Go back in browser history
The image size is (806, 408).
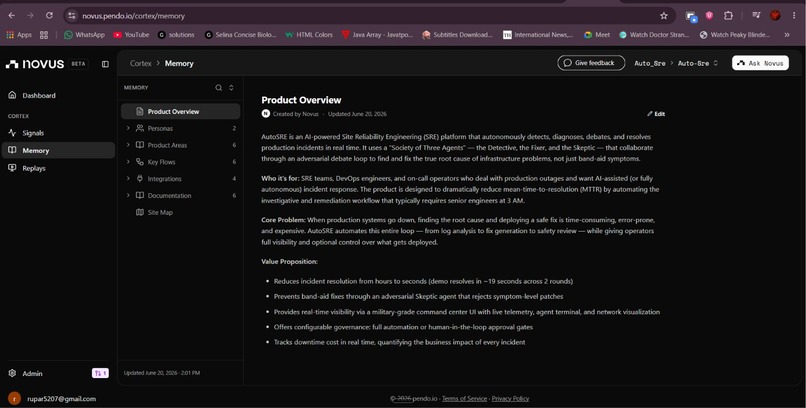click(x=11, y=15)
